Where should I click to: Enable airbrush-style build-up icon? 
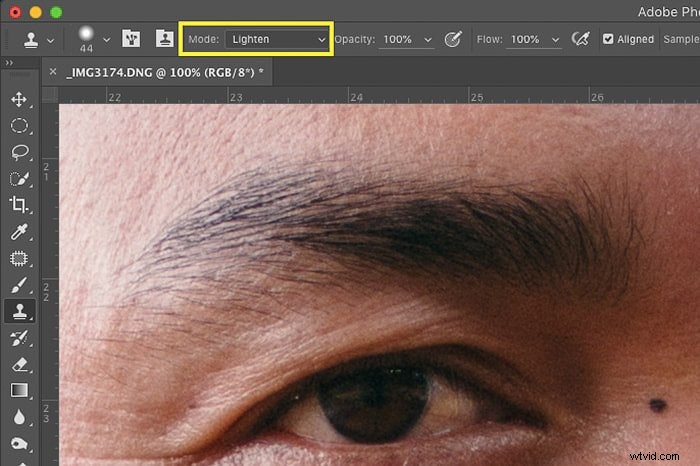(580, 39)
